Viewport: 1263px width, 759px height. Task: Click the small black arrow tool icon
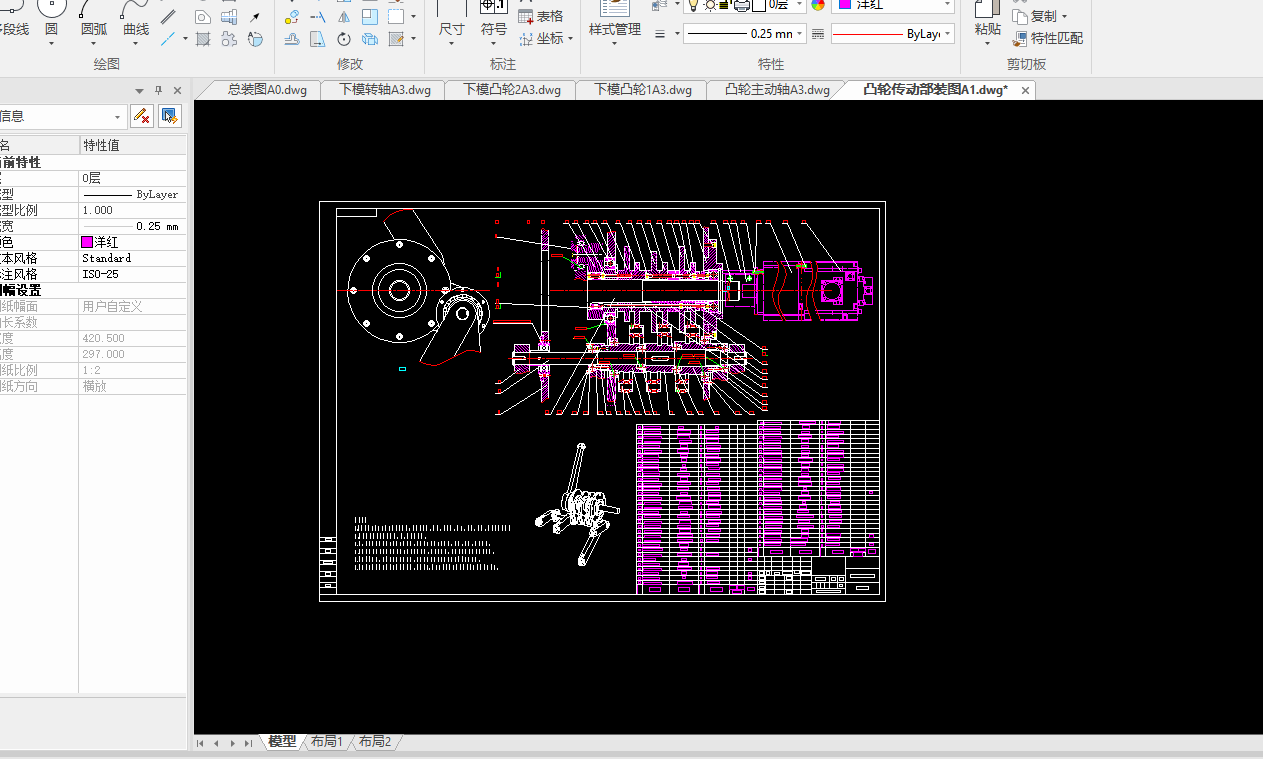pyautogui.click(x=255, y=17)
